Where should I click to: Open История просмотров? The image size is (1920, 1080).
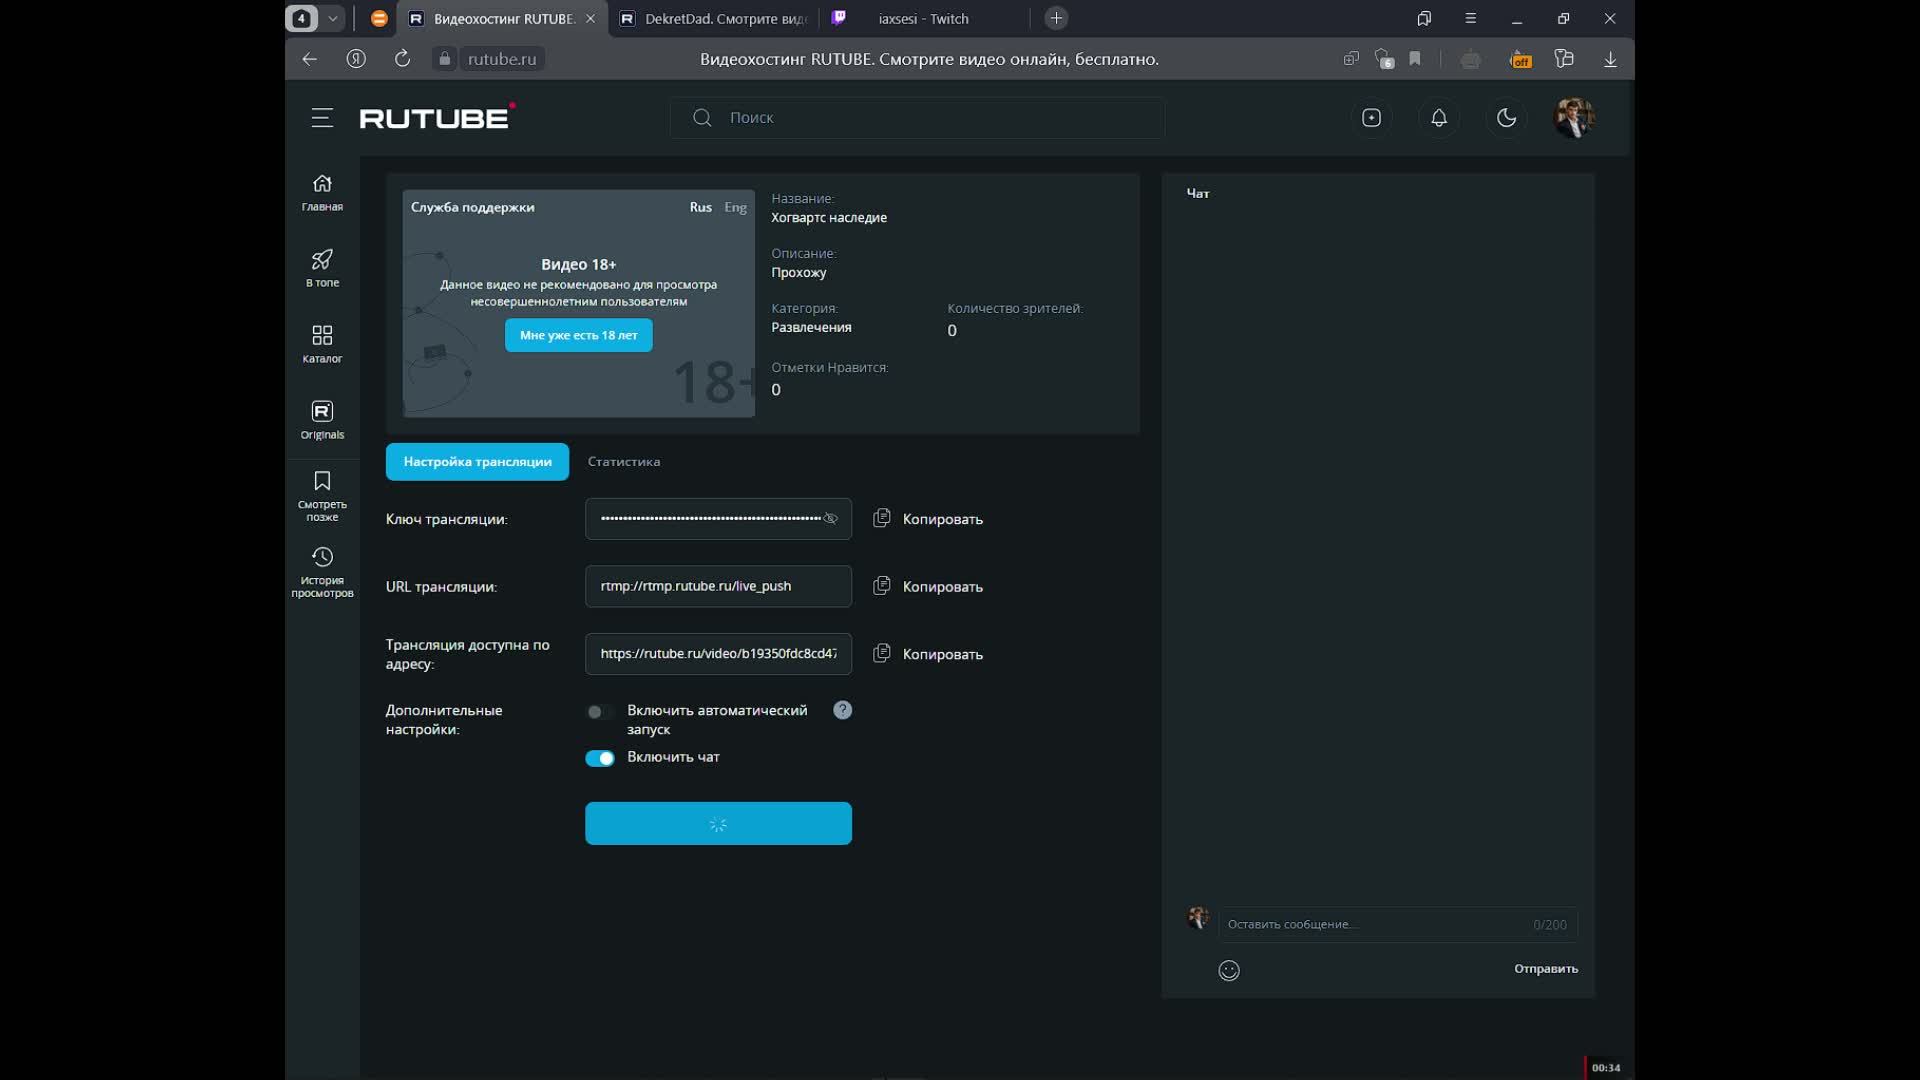click(322, 571)
